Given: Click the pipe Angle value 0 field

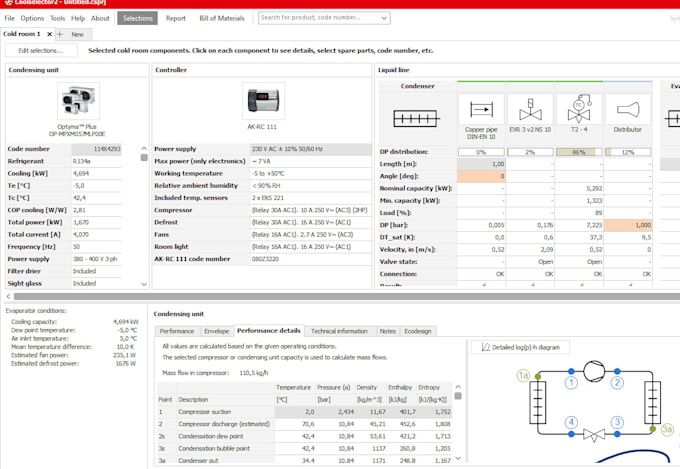Looking at the screenshot, I should (x=481, y=176).
